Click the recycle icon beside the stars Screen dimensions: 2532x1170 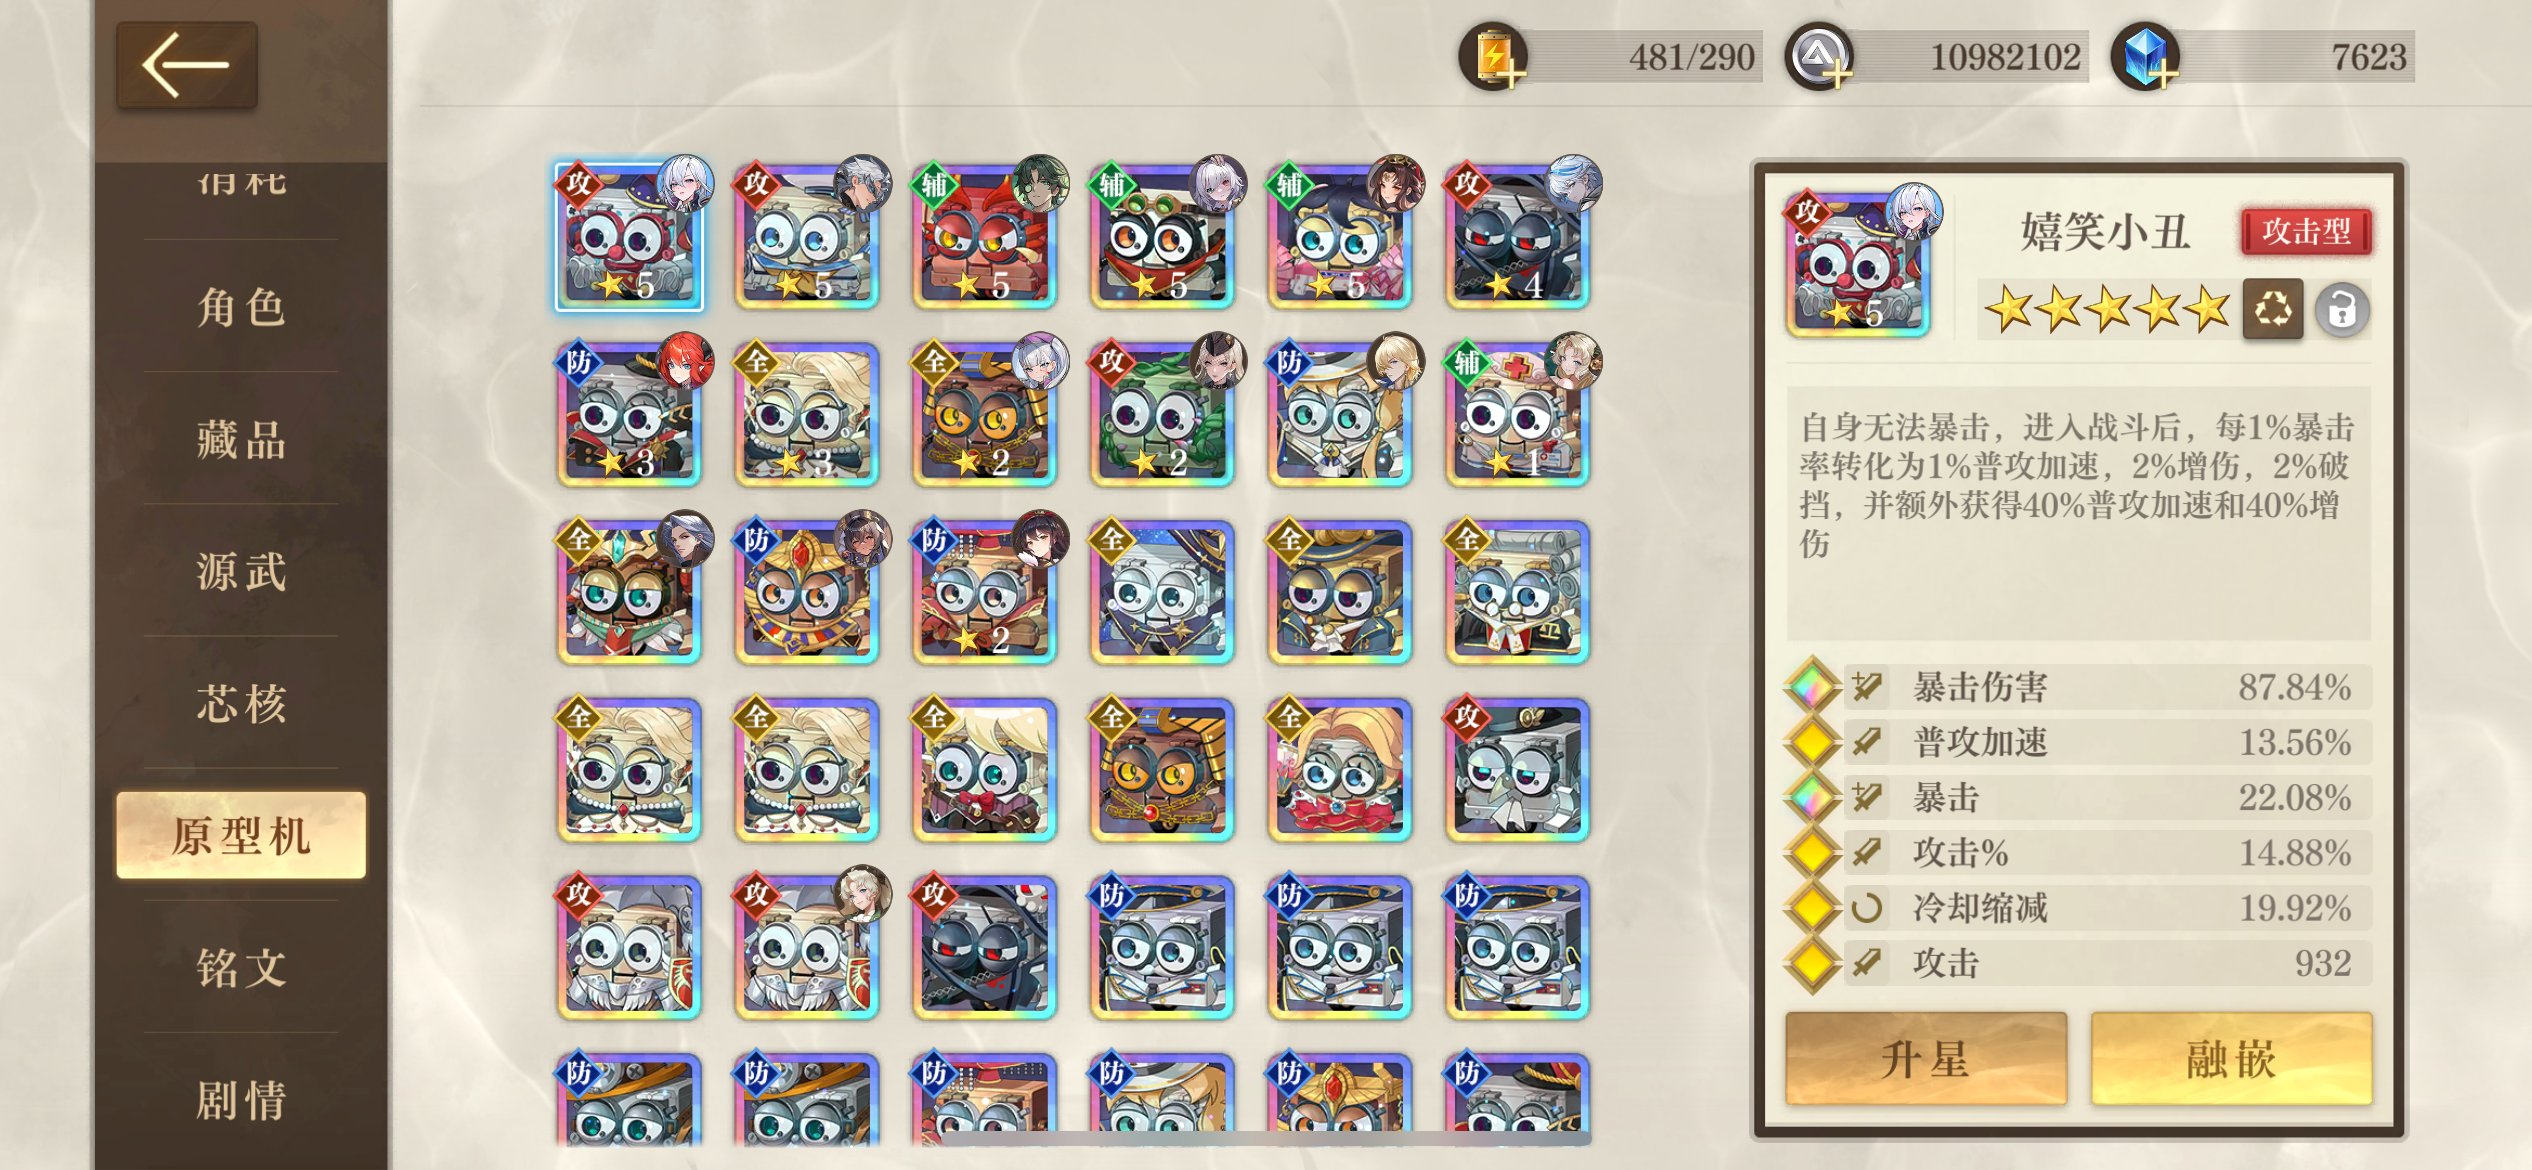[2272, 310]
